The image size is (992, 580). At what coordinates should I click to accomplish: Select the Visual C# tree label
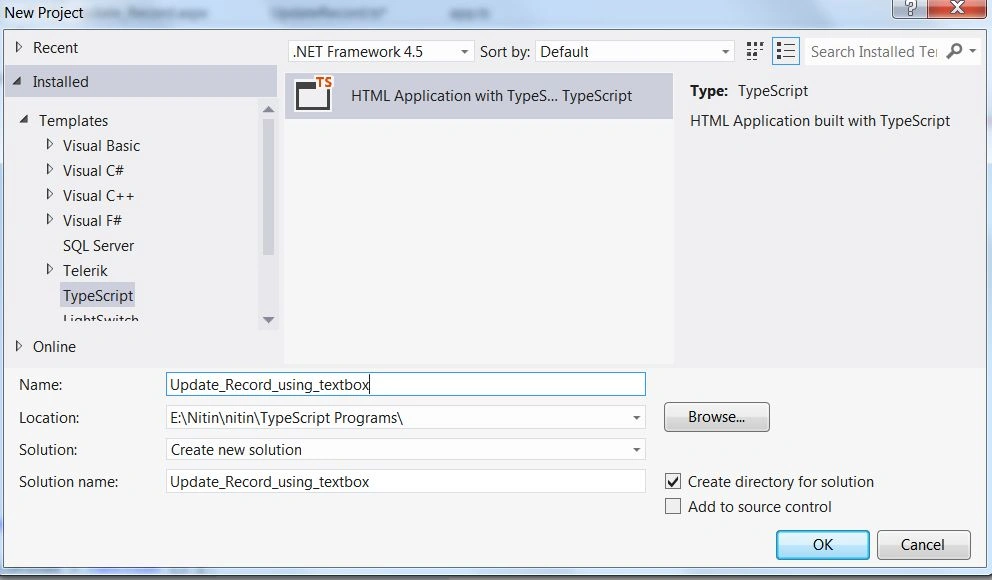[93, 171]
